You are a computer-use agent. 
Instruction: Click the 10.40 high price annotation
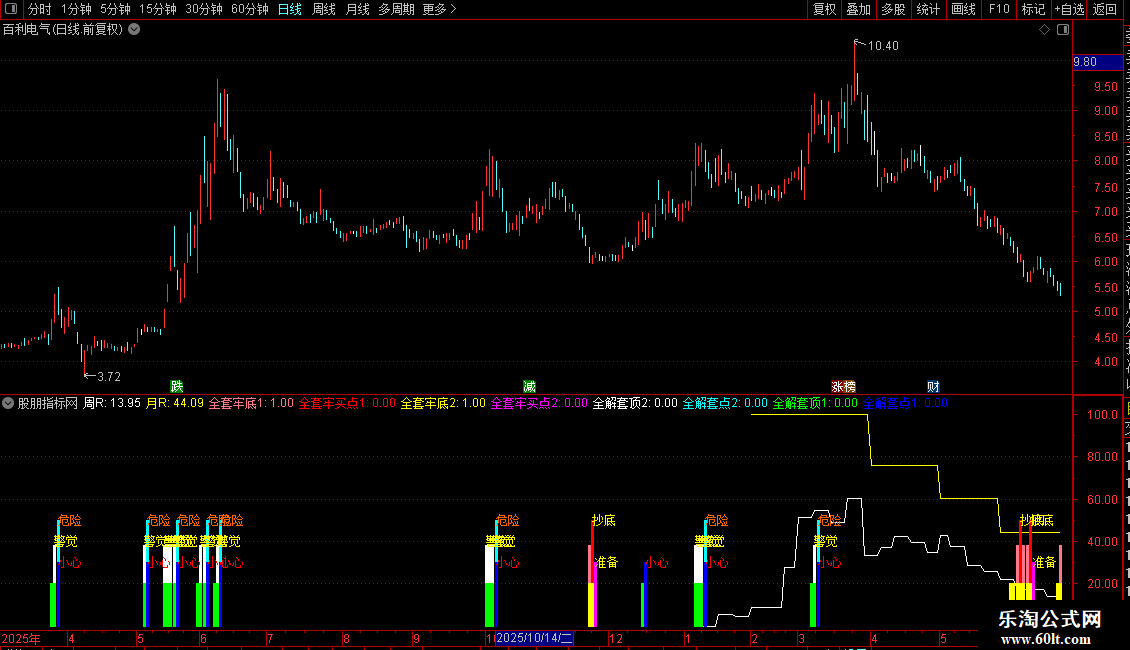click(883, 46)
